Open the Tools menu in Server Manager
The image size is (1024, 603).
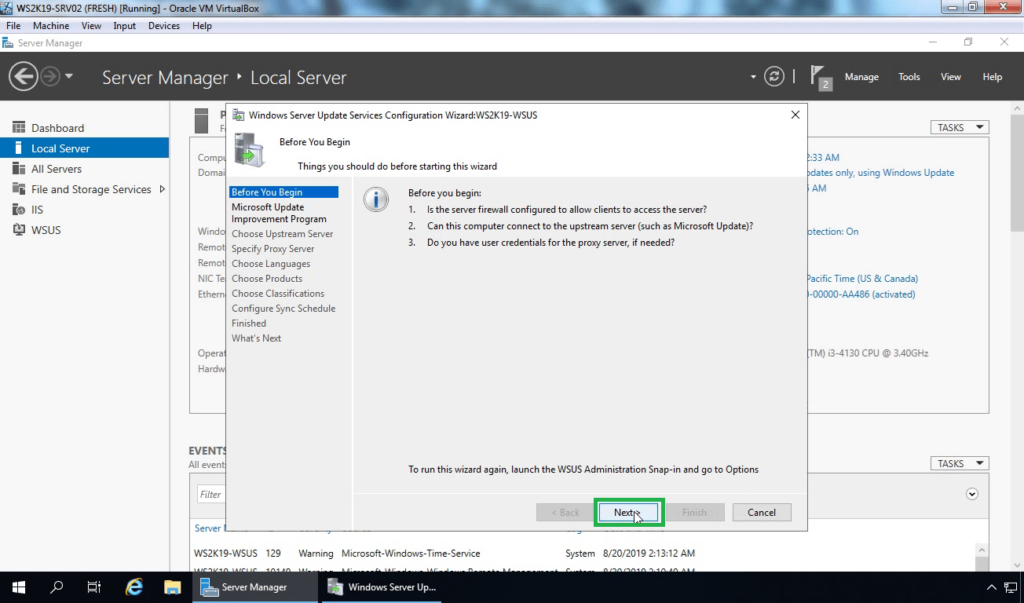tap(908, 76)
